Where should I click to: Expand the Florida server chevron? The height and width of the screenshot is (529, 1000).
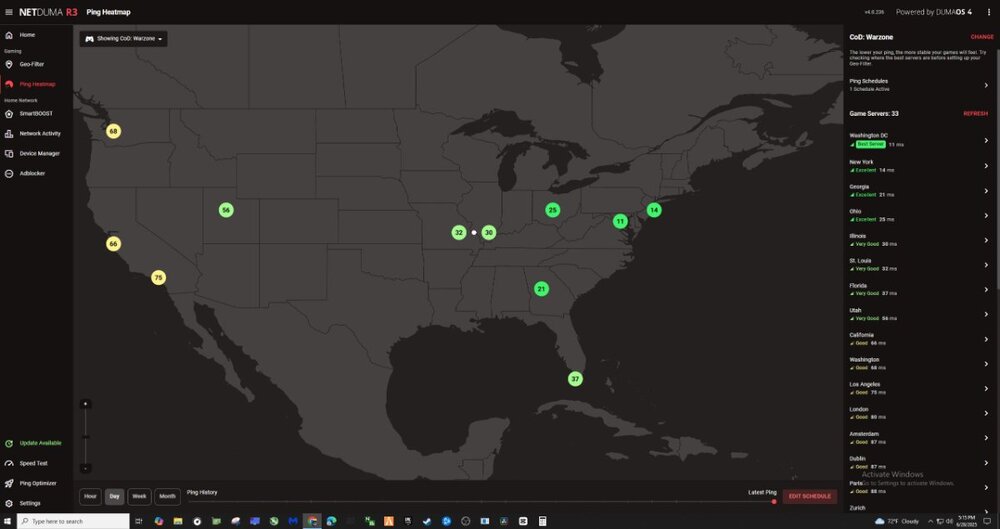point(986,290)
